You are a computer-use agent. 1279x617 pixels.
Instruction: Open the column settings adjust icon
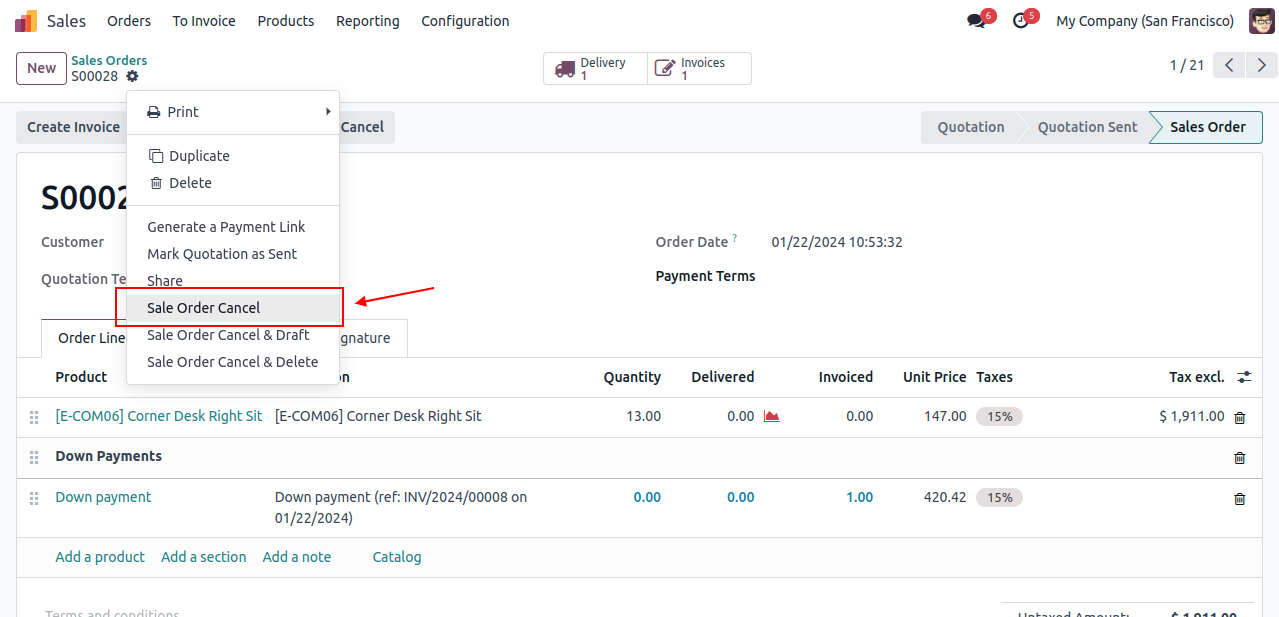(x=1243, y=377)
